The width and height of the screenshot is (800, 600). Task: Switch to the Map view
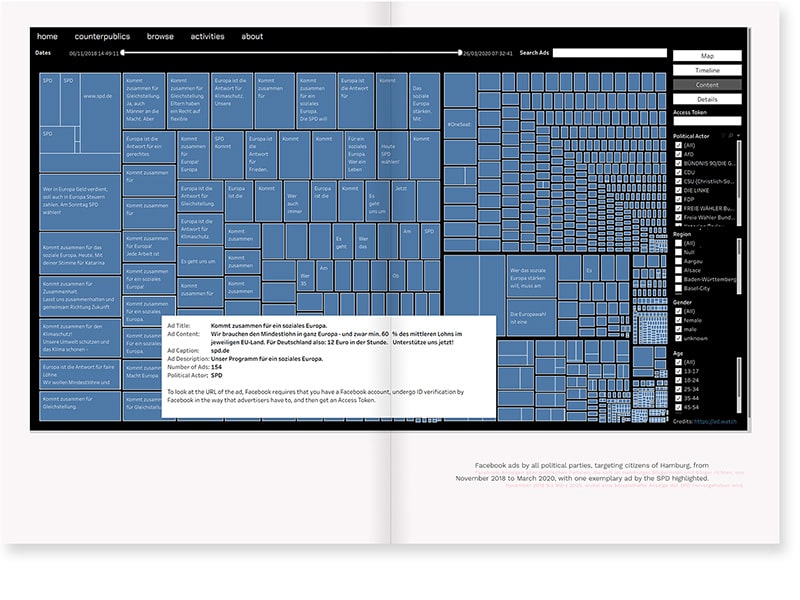[707, 56]
